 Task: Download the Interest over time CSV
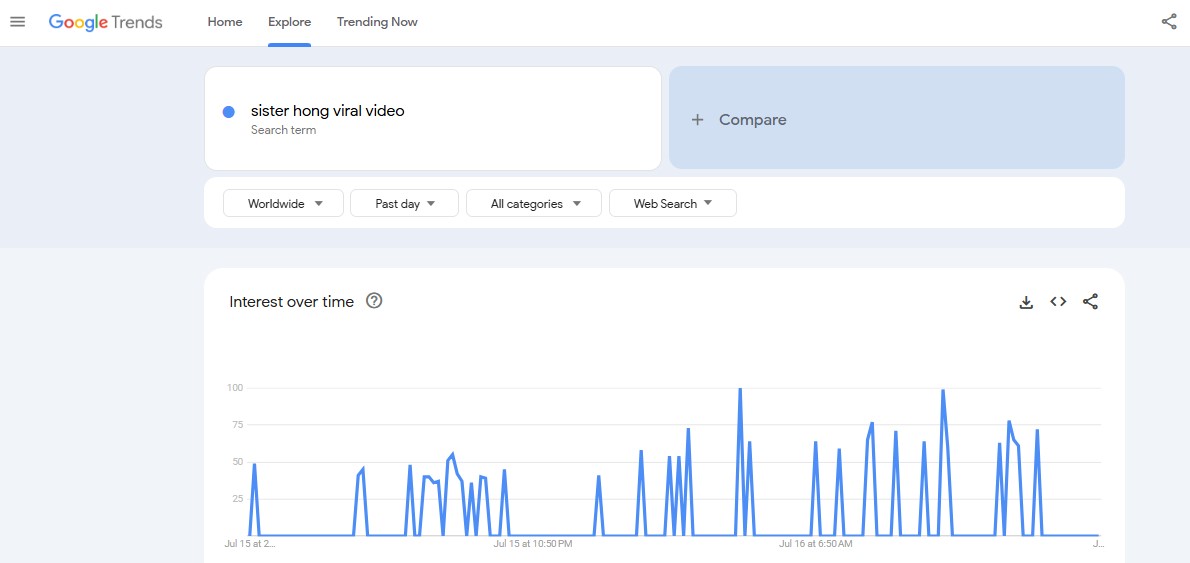point(1026,302)
